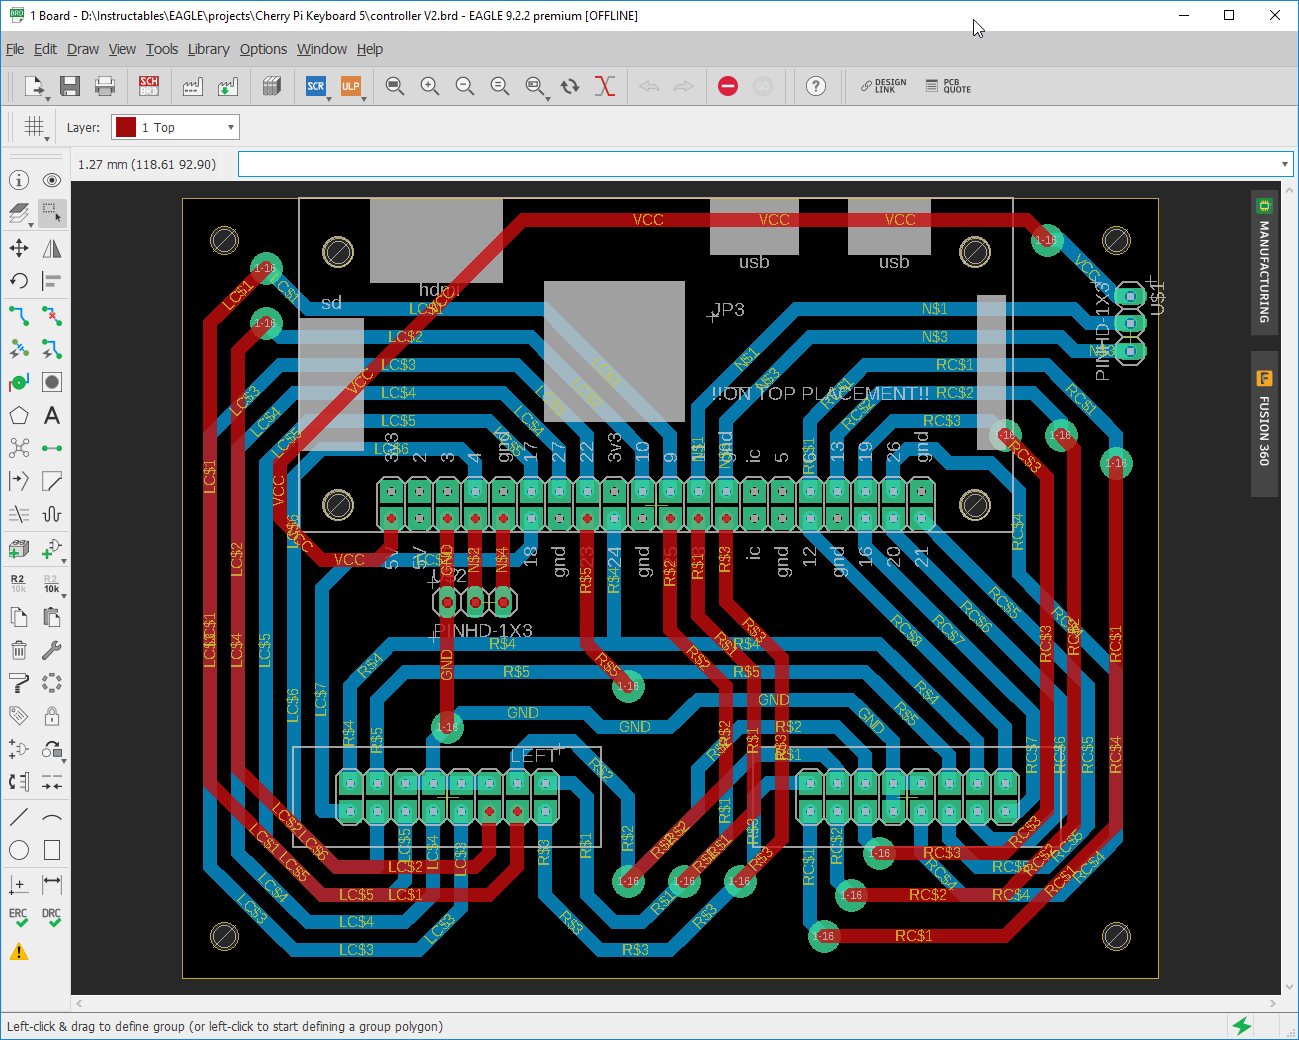The height and width of the screenshot is (1040, 1299).
Task: Activate the Group selection tool
Action: click(x=52, y=213)
